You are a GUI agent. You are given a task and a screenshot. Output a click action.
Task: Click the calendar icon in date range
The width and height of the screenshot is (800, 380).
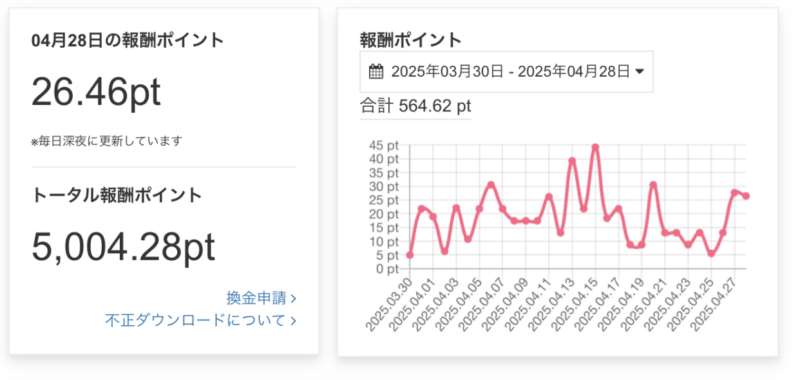coord(376,71)
